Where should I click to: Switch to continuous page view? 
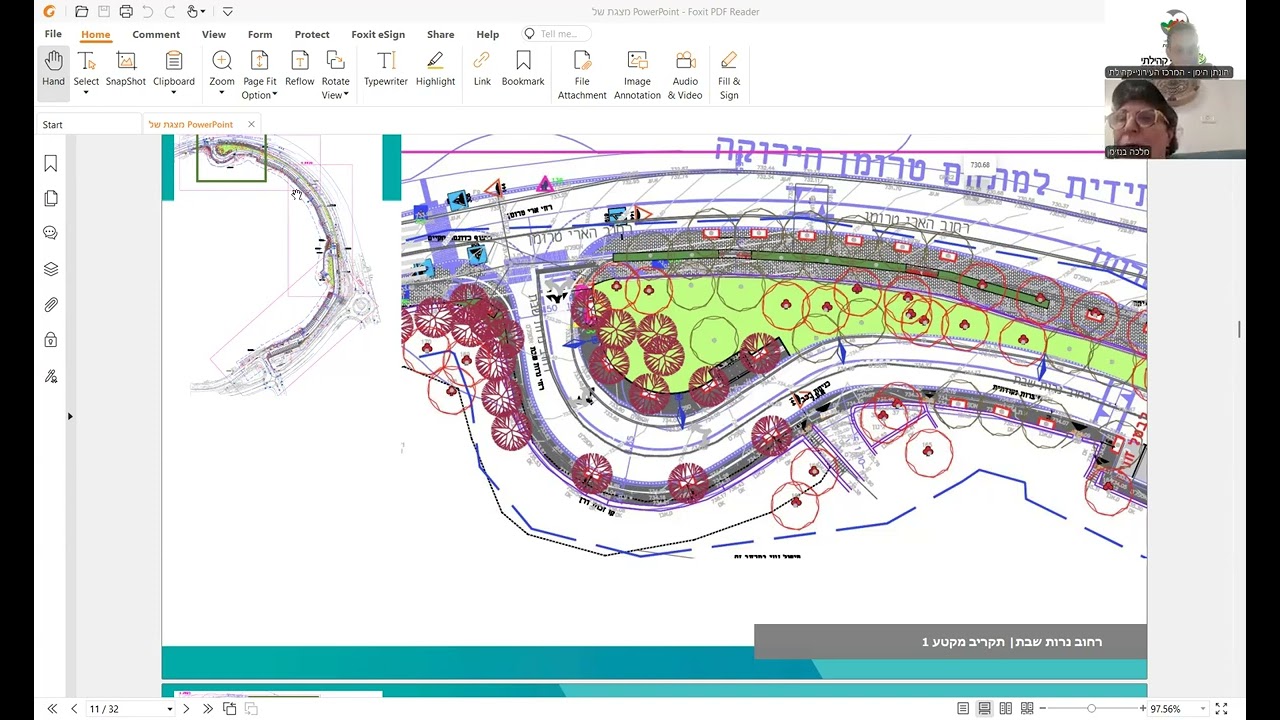click(984, 708)
